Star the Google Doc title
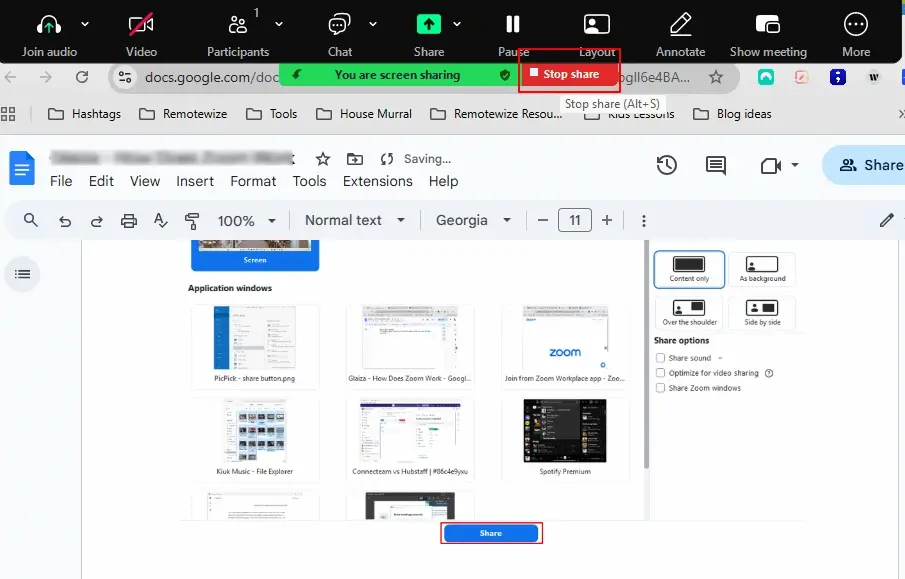The height and width of the screenshot is (579, 905). tap(322, 159)
